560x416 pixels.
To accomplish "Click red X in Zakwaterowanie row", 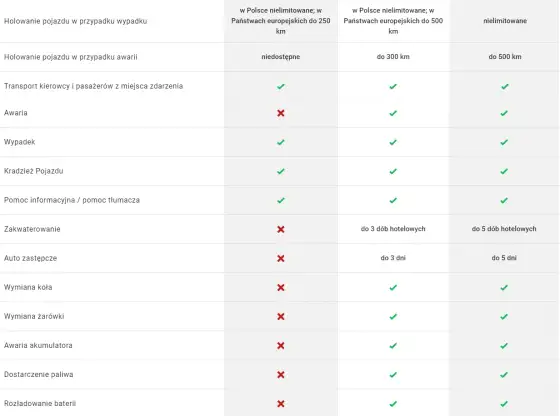I will [x=281, y=229].
